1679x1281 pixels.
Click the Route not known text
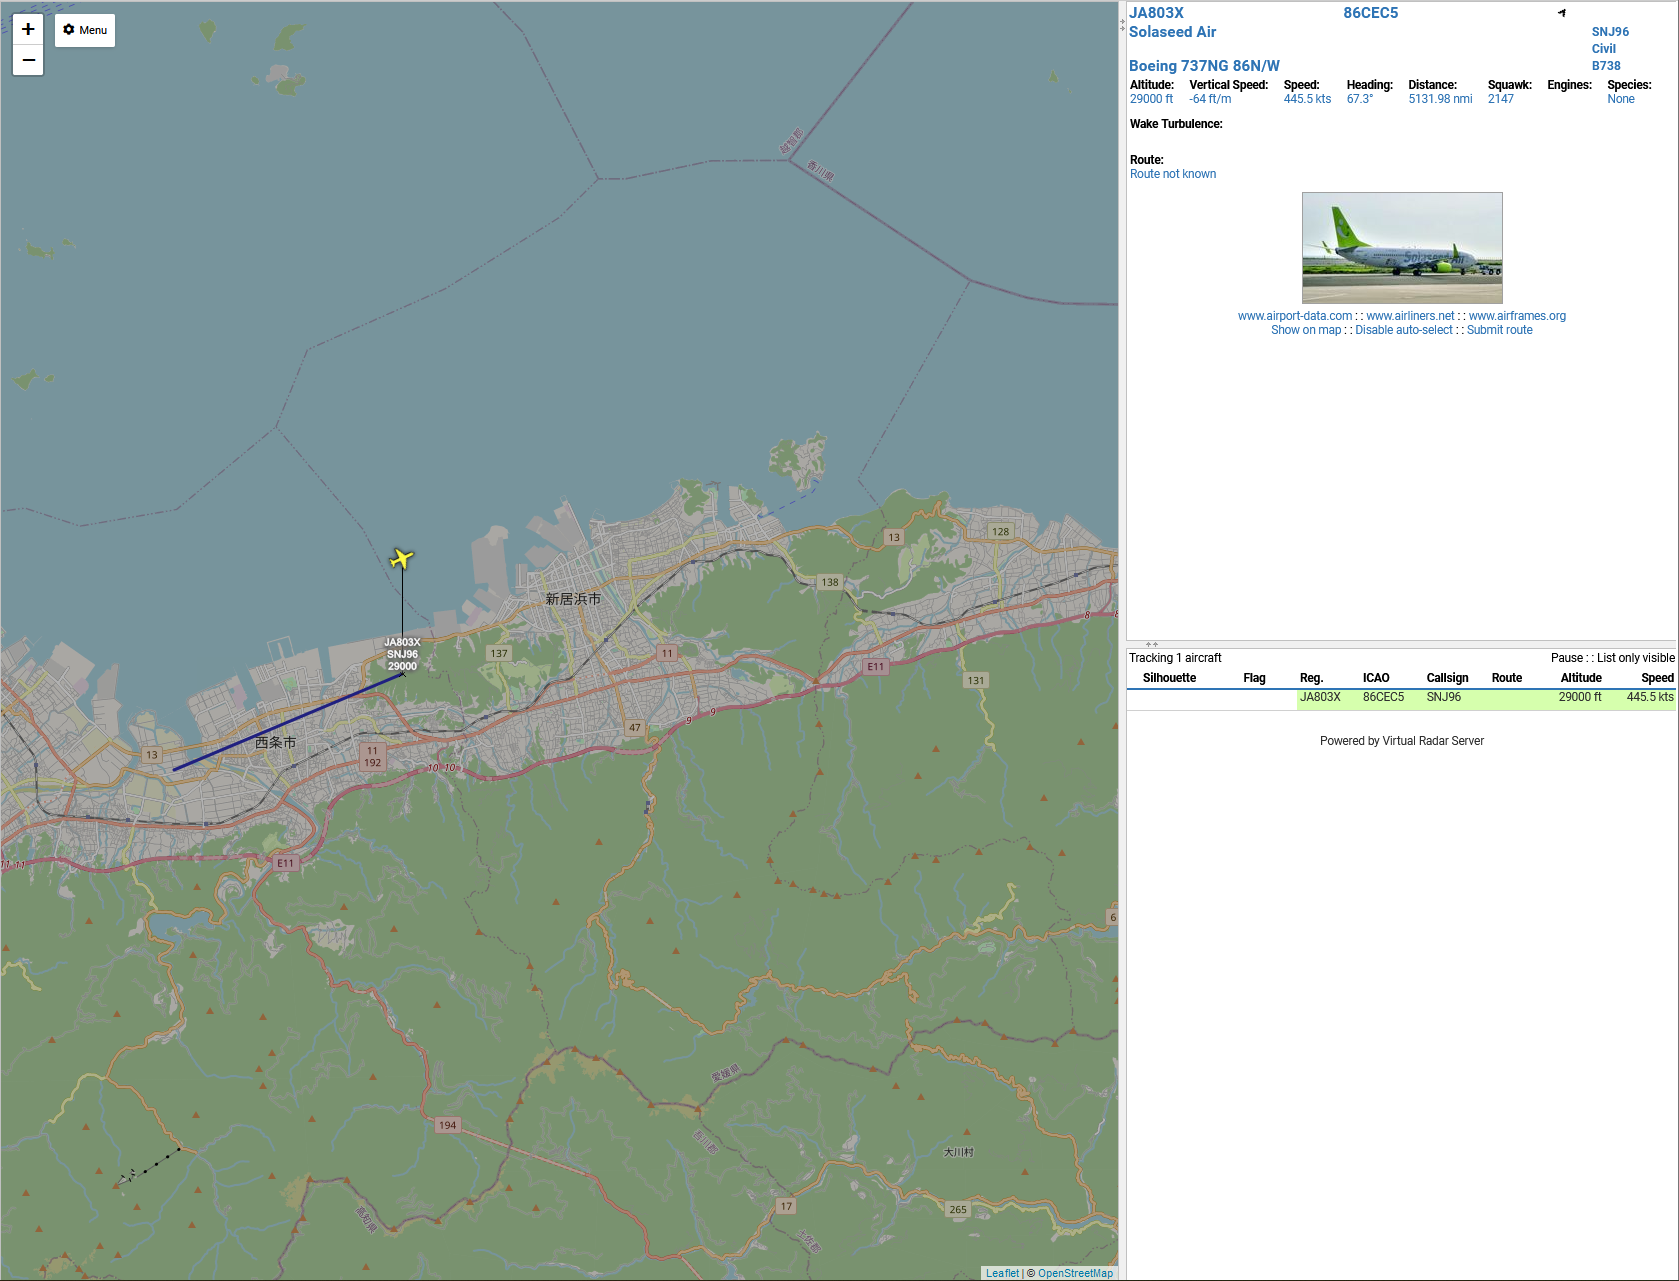tap(1173, 174)
